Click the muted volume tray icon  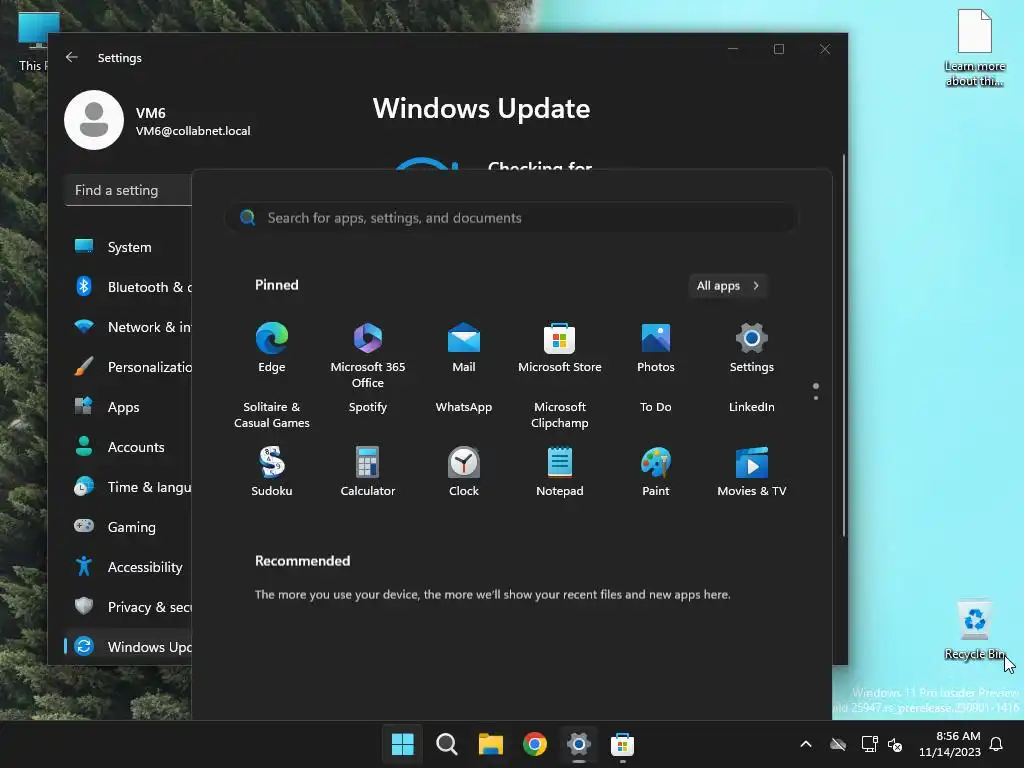tap(895, 744)
